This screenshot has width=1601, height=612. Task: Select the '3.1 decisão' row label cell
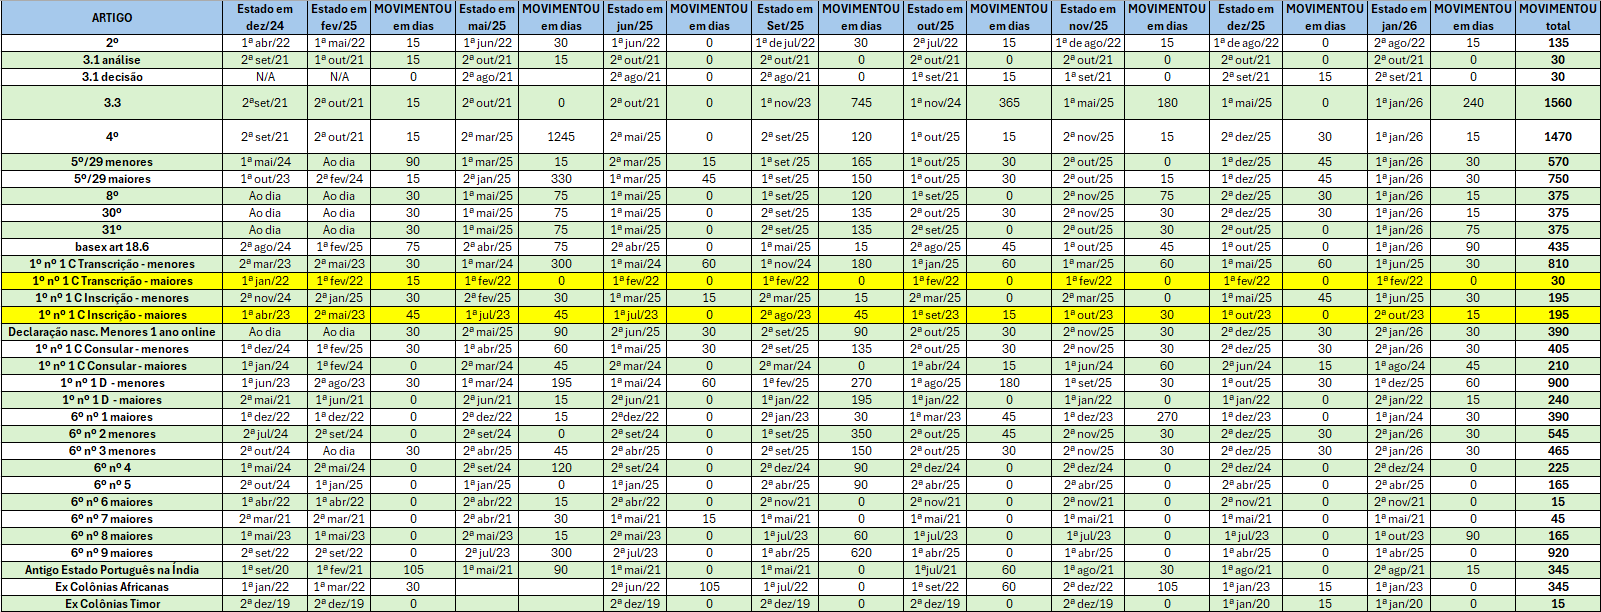pyautogui.click(x=112, y=77)
